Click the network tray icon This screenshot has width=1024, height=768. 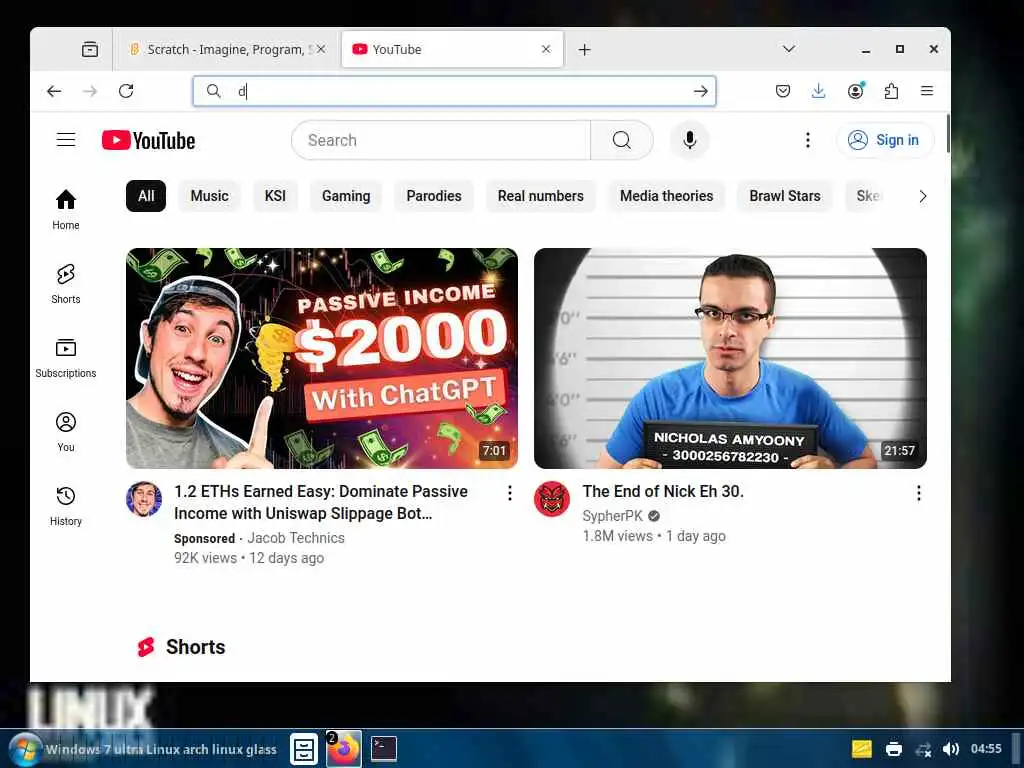(923, 749)
